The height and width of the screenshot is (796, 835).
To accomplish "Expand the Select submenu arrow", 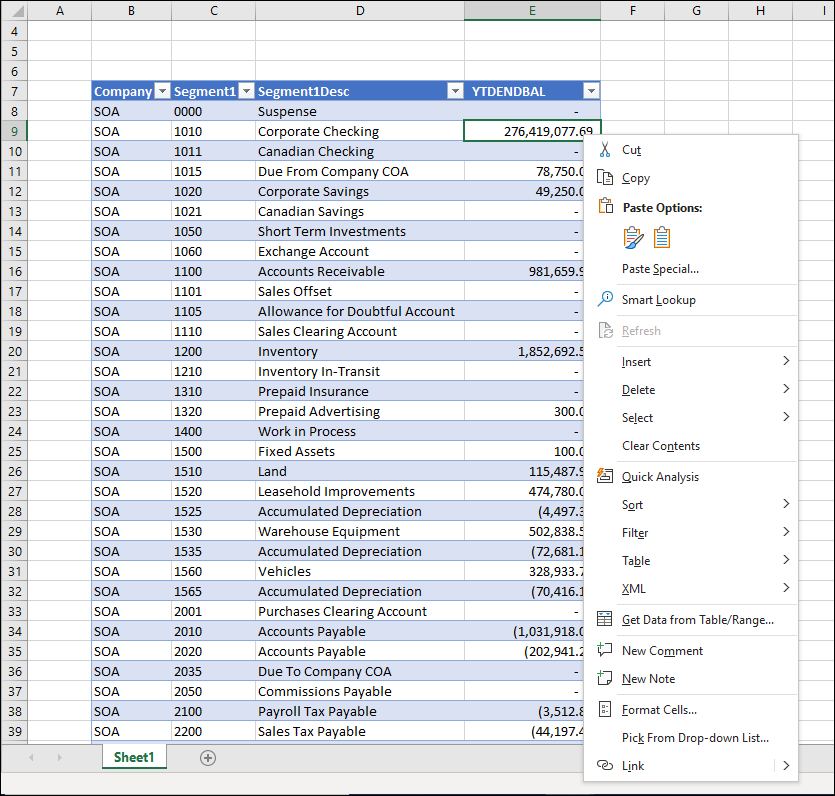I will (786, 416).
